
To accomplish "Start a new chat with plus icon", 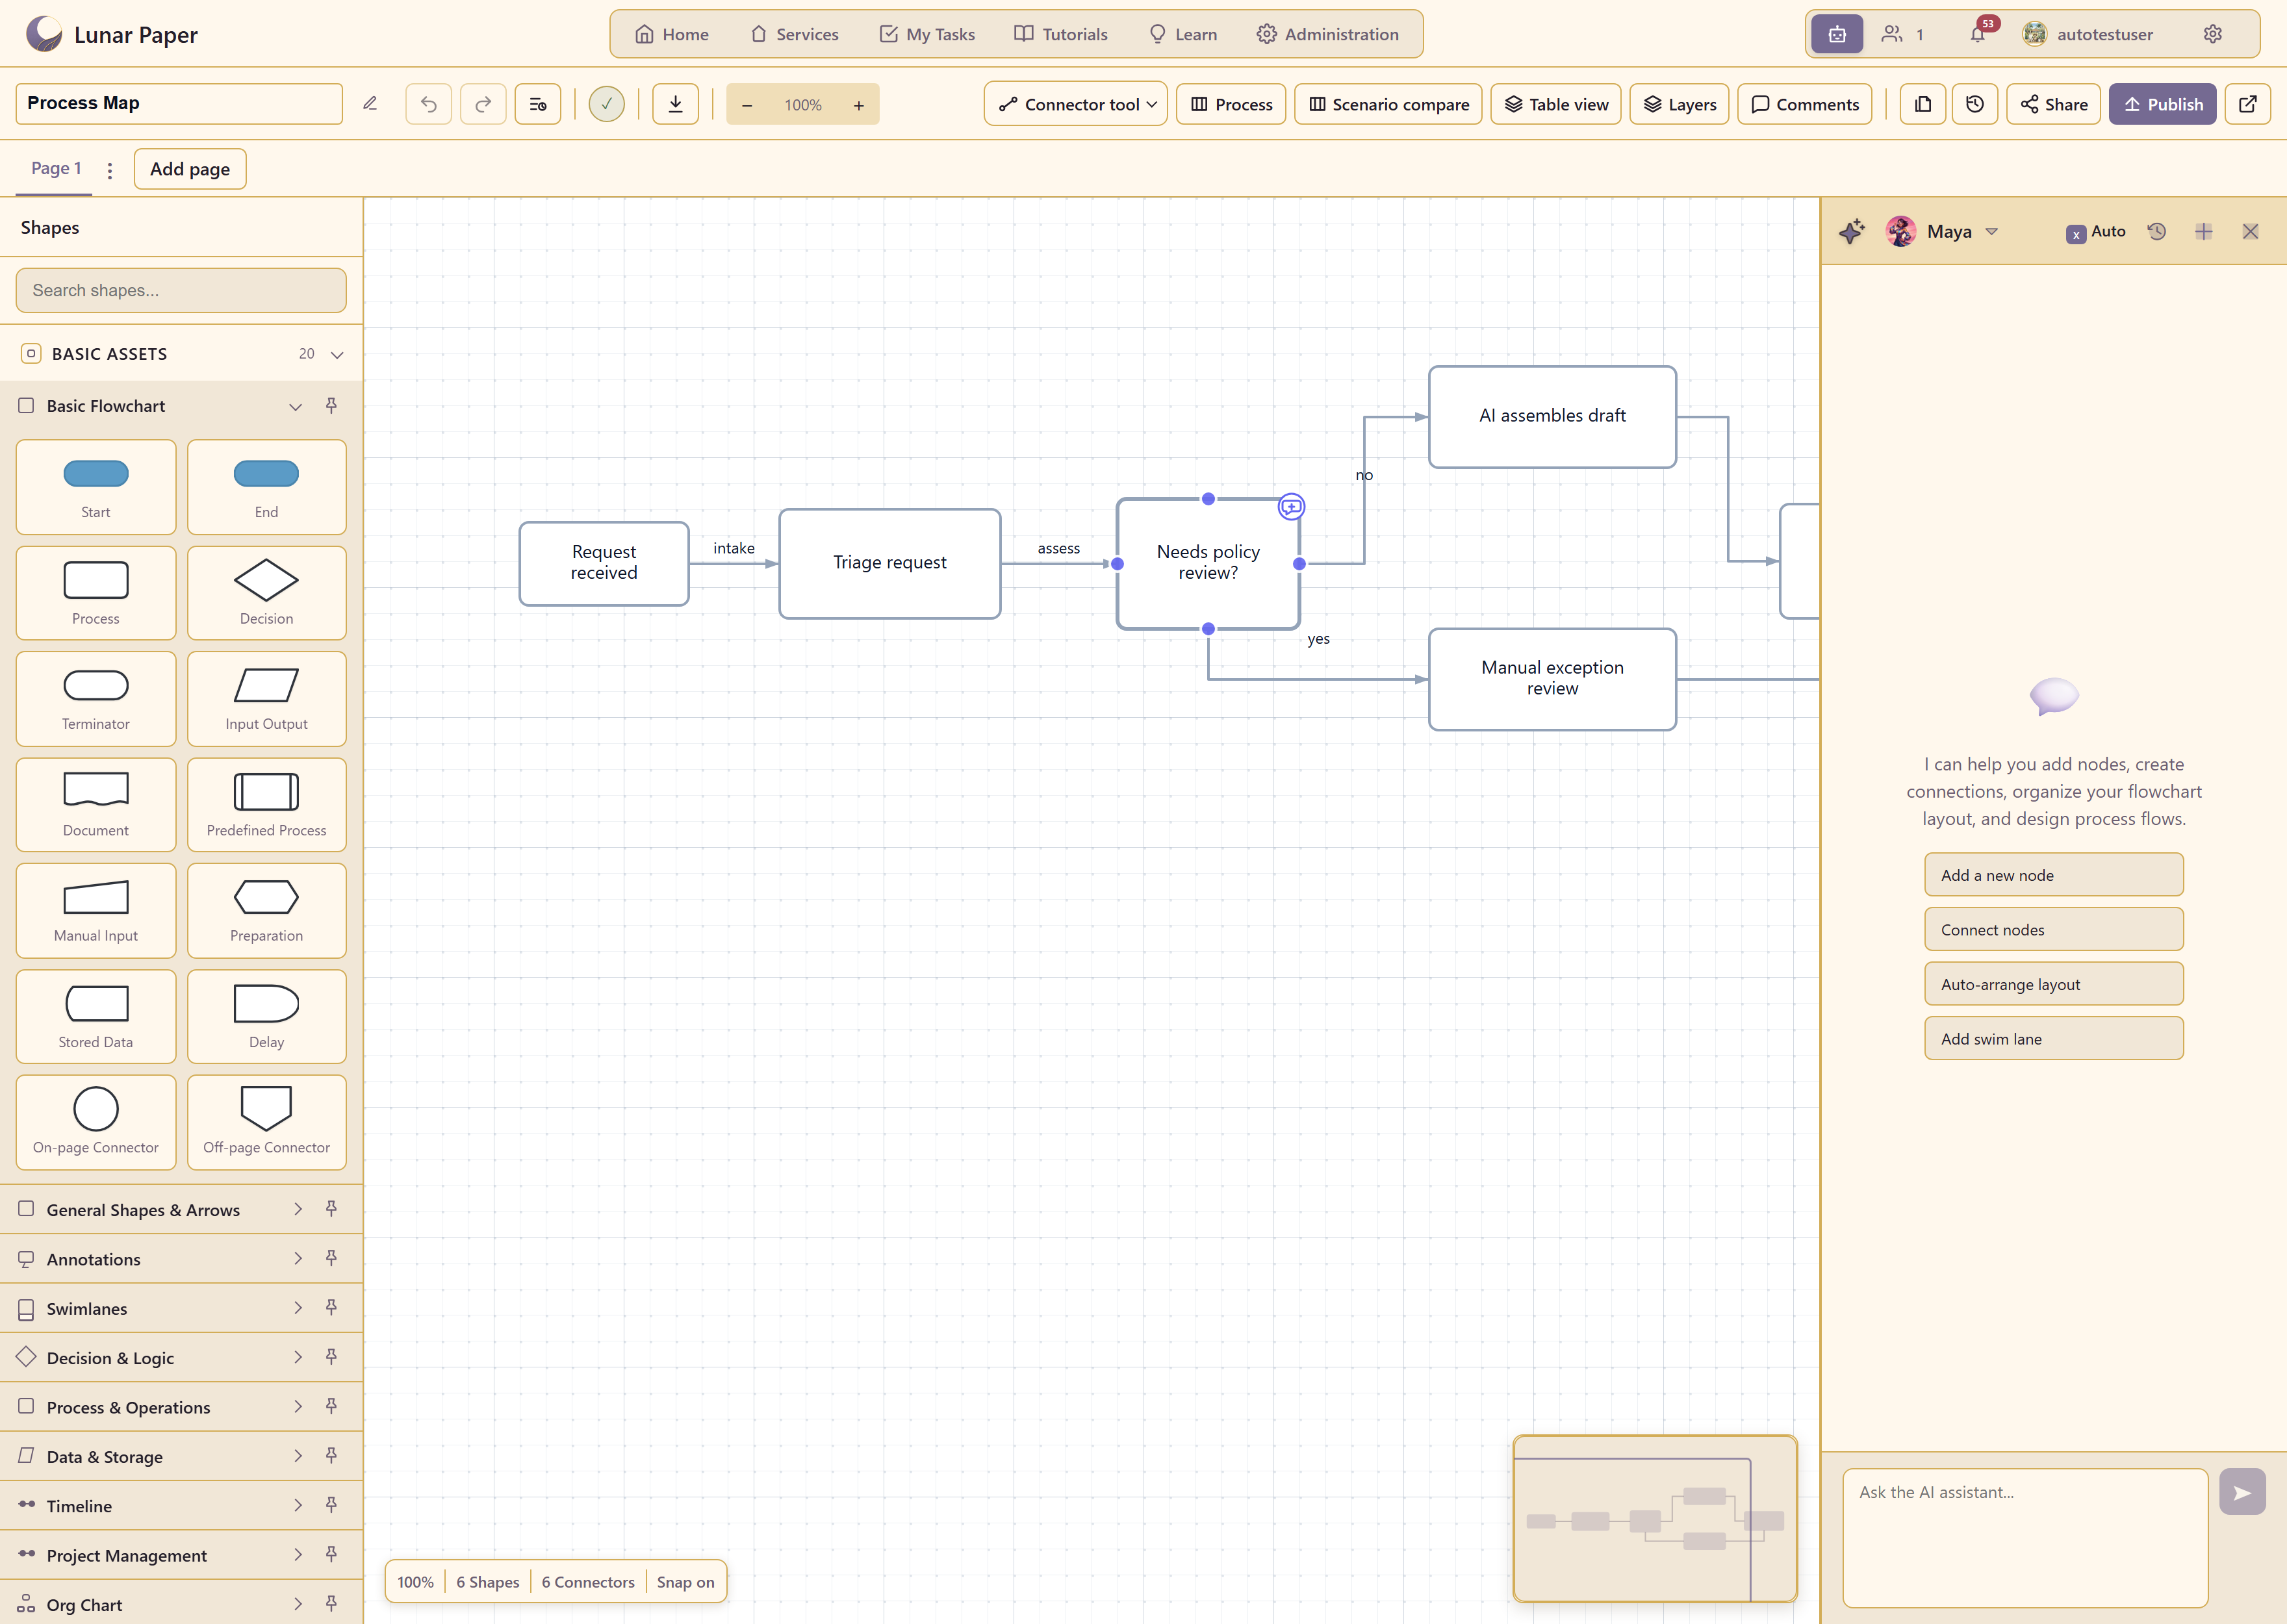I will (2204, 231).
